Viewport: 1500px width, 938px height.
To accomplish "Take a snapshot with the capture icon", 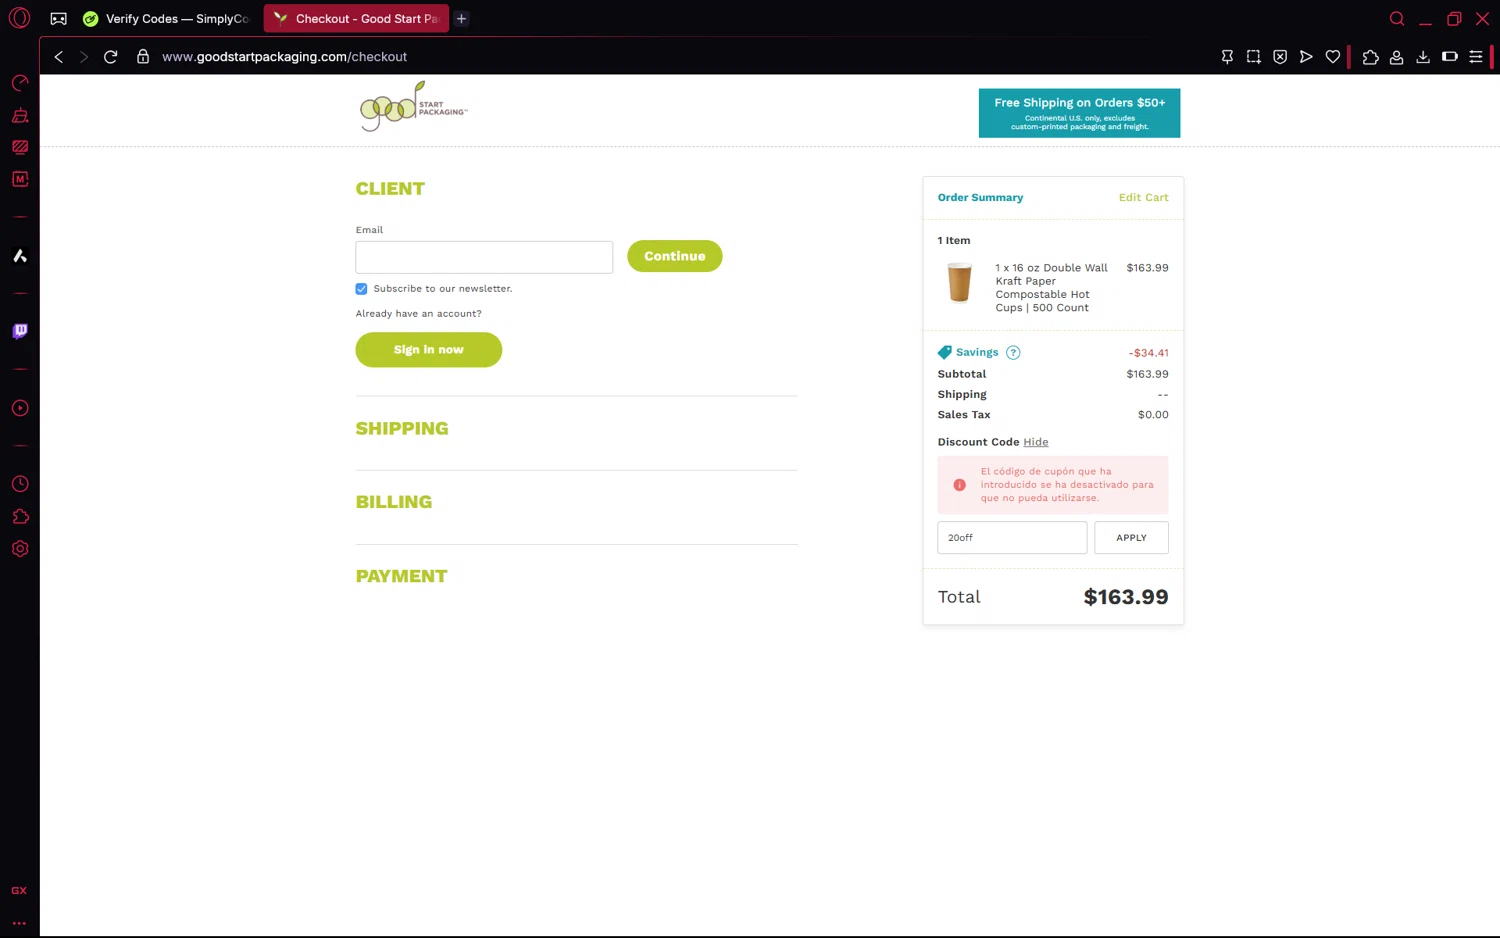I will (1253, 57).
